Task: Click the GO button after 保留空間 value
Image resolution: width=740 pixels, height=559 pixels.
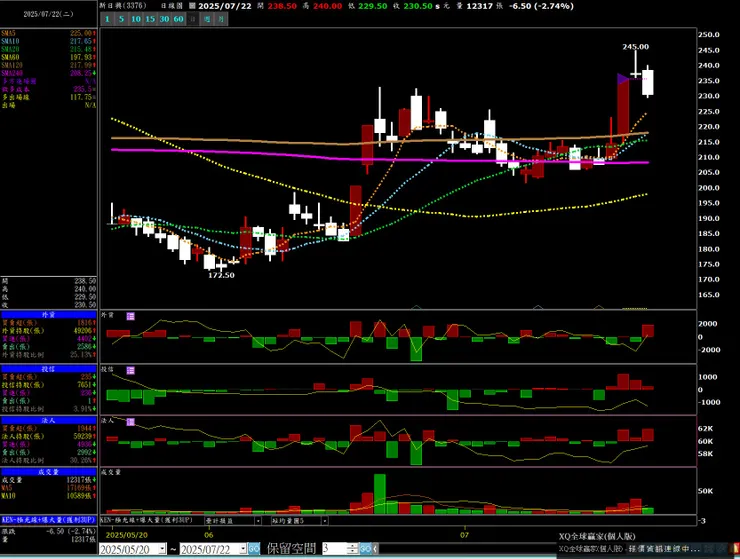Action: pyautogui.click(x=365, y=549)
